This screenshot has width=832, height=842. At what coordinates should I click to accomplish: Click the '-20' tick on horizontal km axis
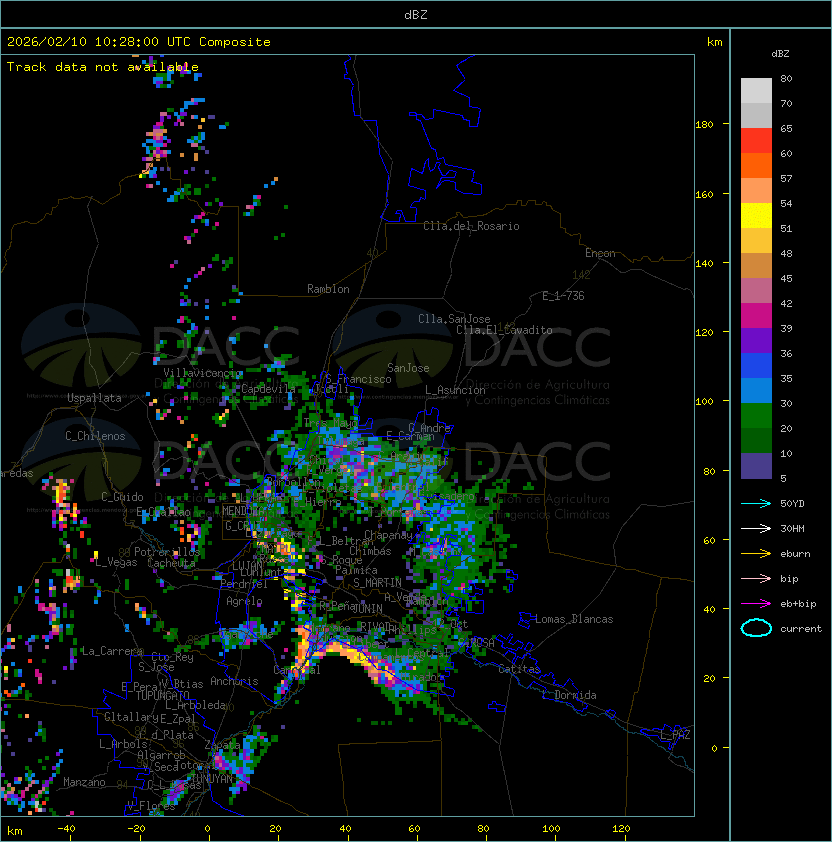pyautogui.click(x=136, y=829)
